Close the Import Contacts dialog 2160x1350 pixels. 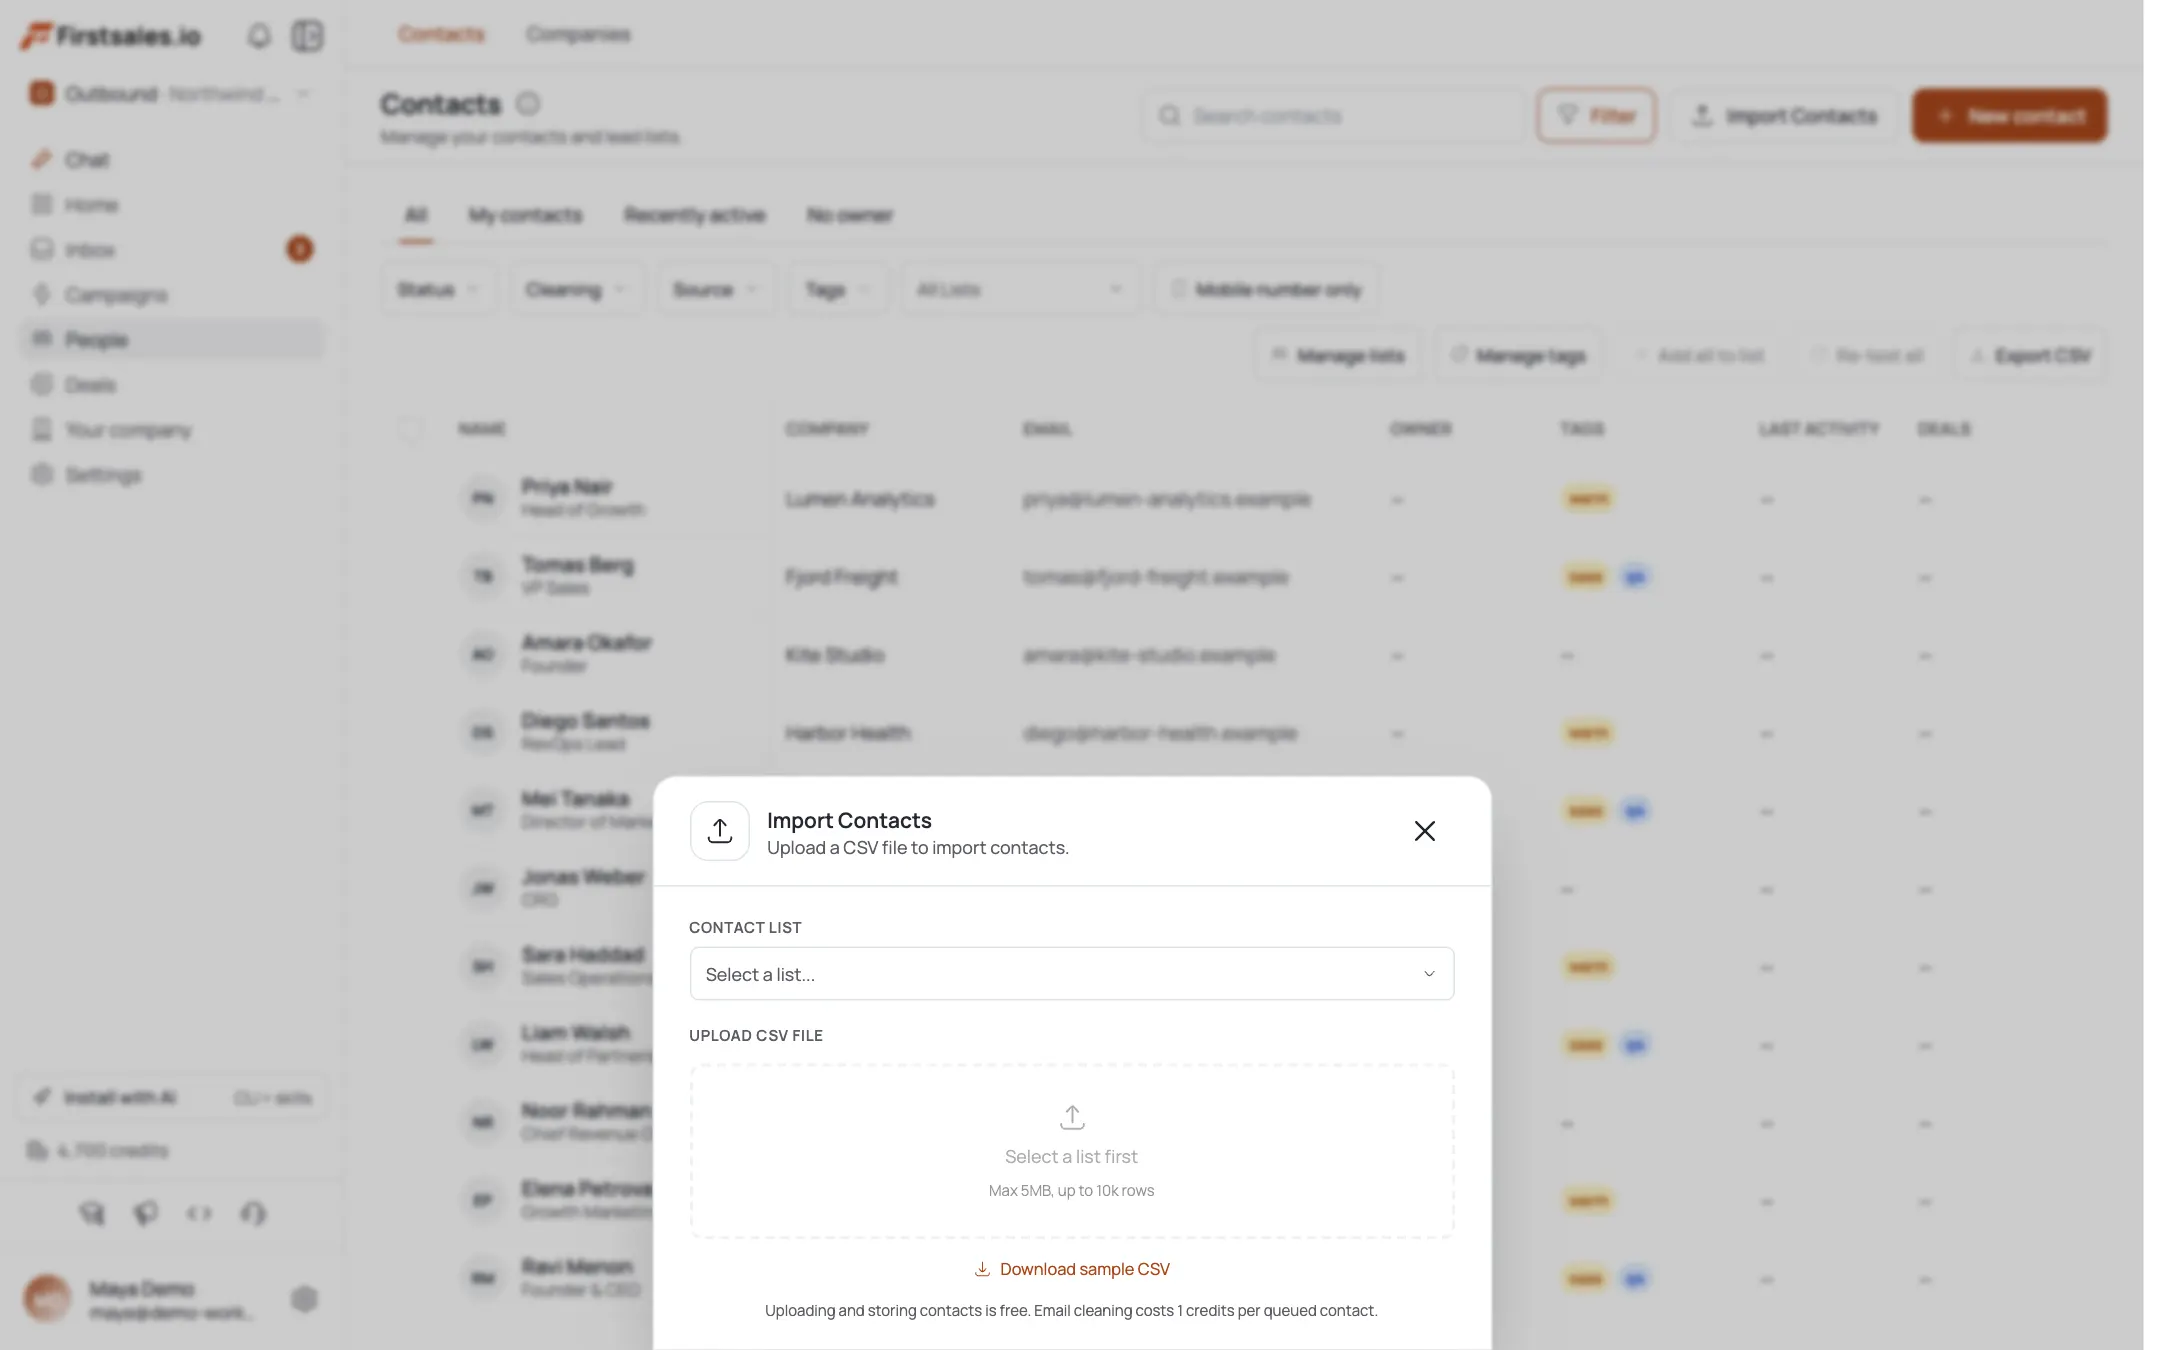point(1424,831)
